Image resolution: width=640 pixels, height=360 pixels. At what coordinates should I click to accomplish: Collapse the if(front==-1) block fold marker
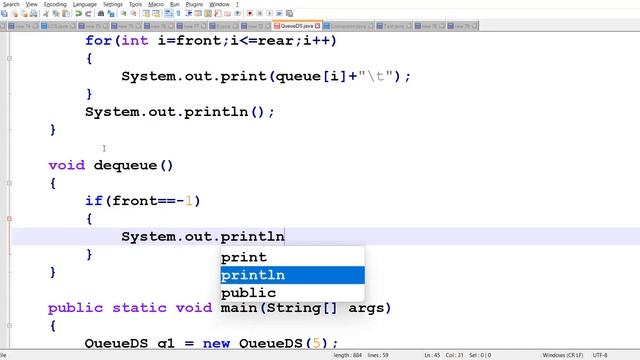[x=9, y=219]
